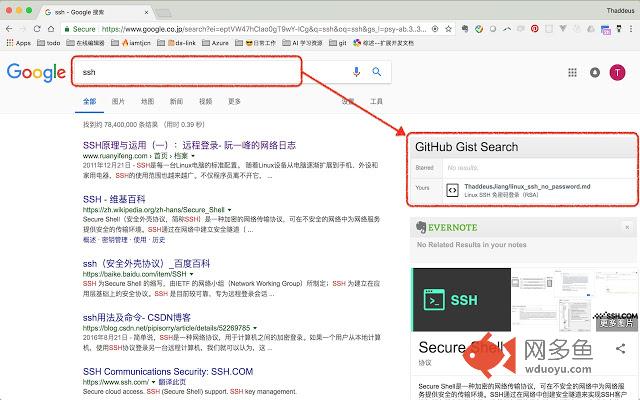Open the todo bookmarks folder
This screenshot has width=640, height=400.
click(49, 42)
